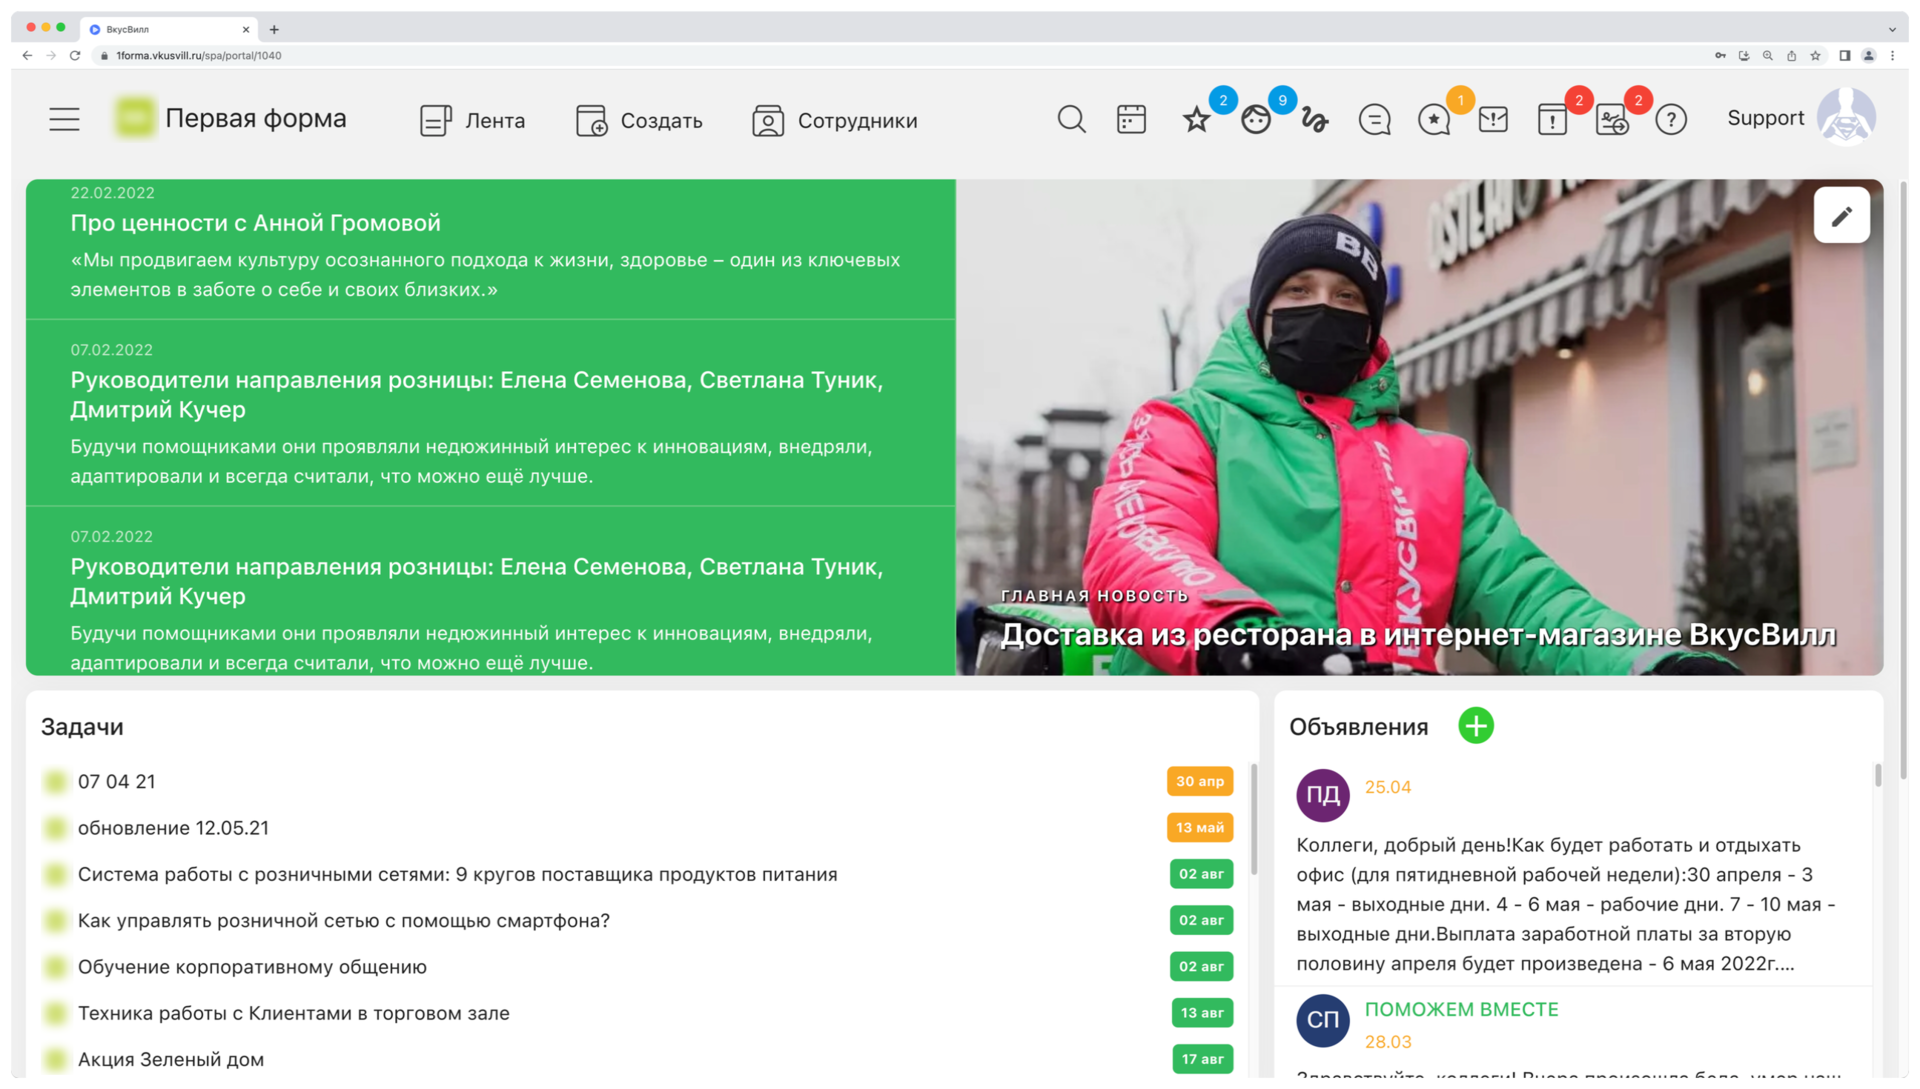Viewport: 1920px width, 1089px height.
Task: Edit banner with the pencil icon
Action: pyautogui.click(x=1841, y=216)
